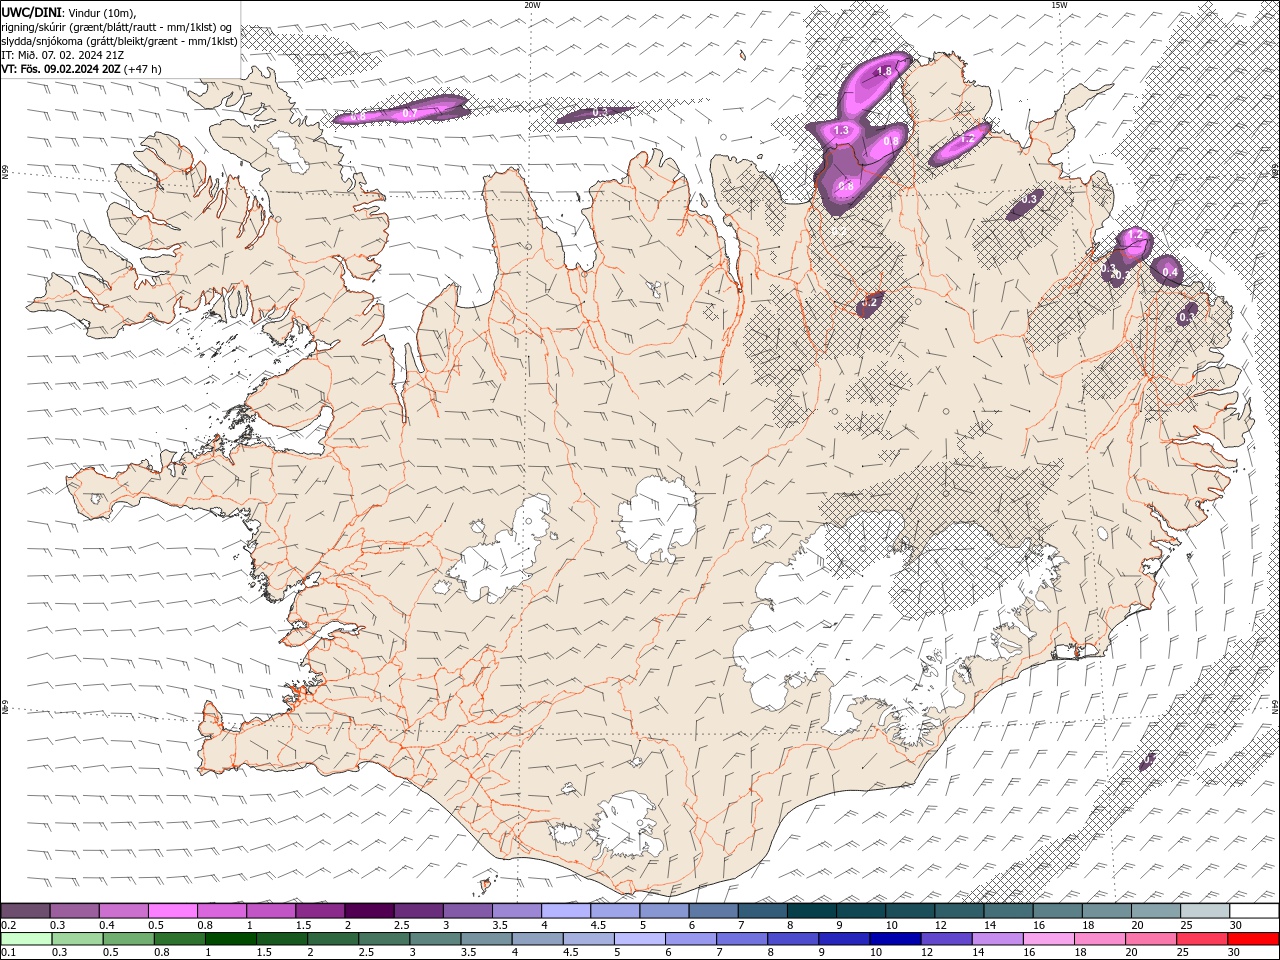Click the Hofsjökull glacier in central Iceland
Image resolution: width=1280 pixels, height=960 pixels.
click(x=658, y=518)
